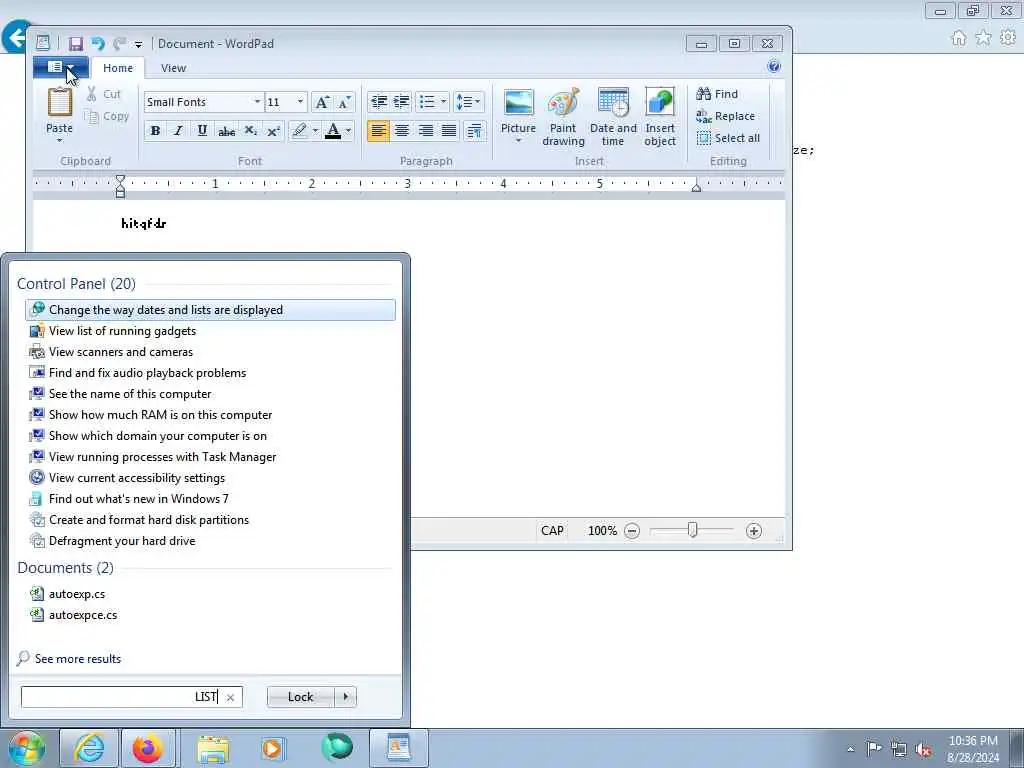Toggle Bold formatting
1024x768 pixels.
click(155, 131)
